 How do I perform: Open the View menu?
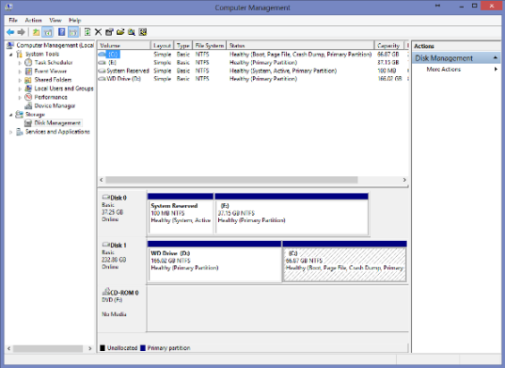pos(55,20)
